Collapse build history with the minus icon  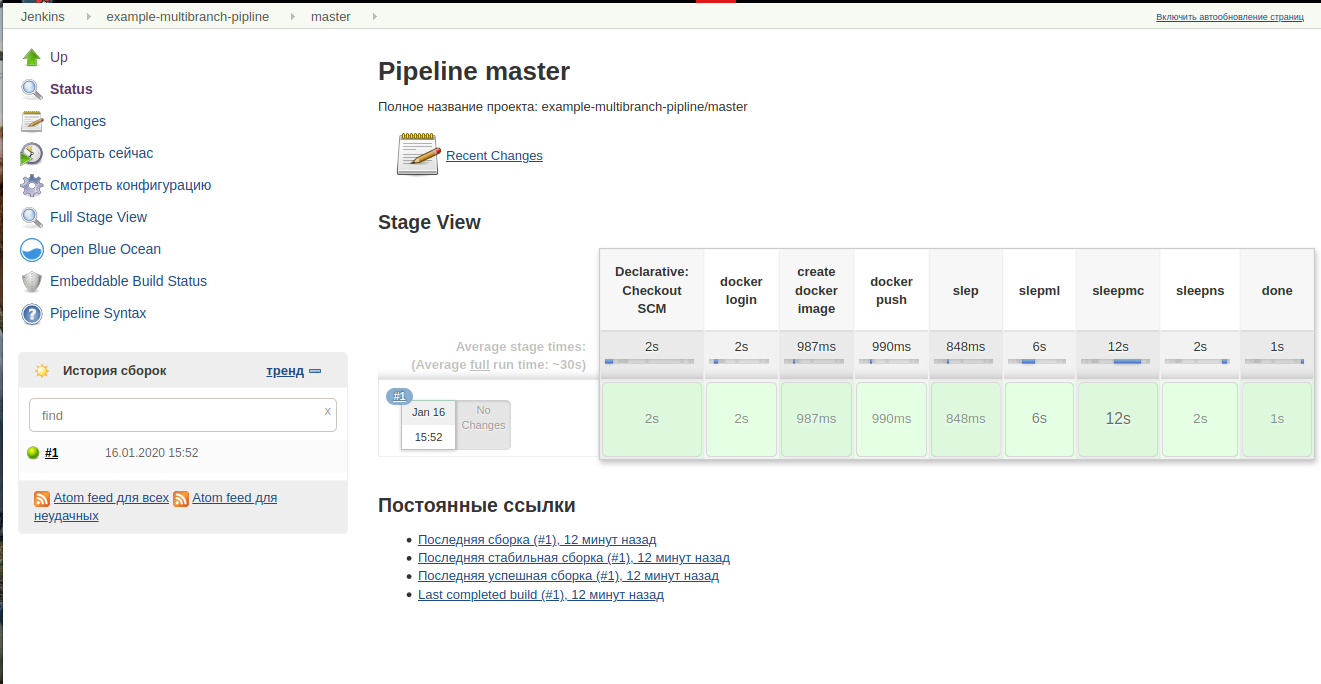[315, 371]
